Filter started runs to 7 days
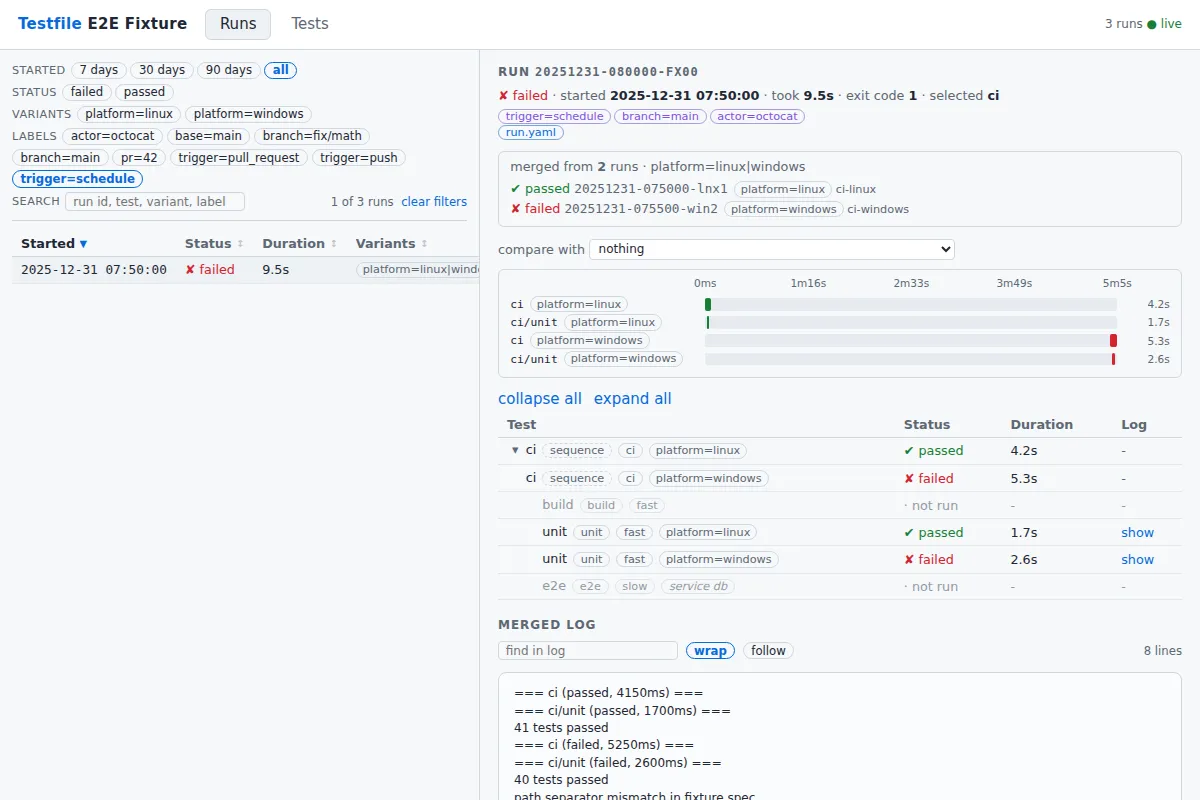The width and height of the screenshot is (1200, 800). [99, 70]
